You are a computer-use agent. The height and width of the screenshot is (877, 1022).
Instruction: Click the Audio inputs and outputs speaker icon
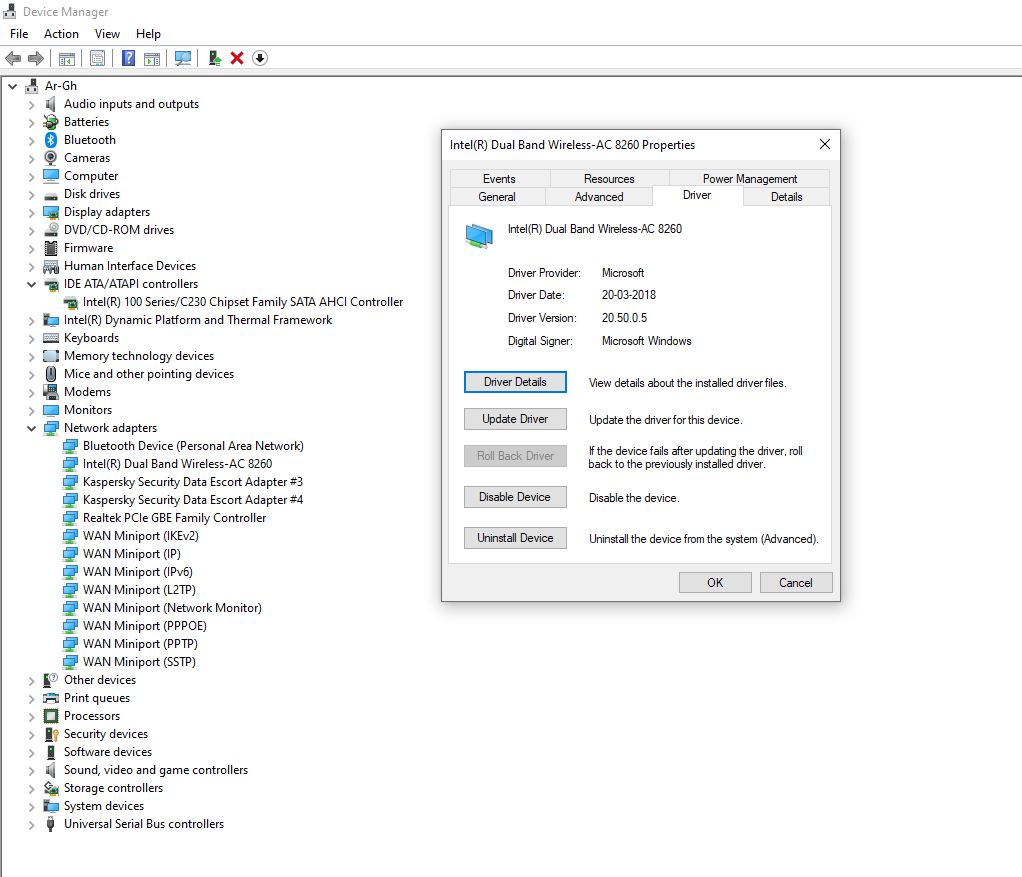[x=51, y=104]
